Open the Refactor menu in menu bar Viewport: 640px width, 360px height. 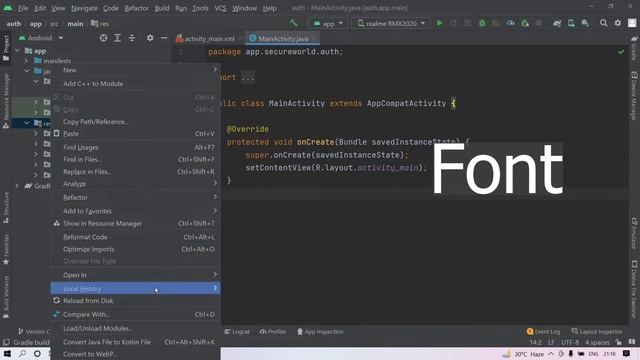[136, 8]
